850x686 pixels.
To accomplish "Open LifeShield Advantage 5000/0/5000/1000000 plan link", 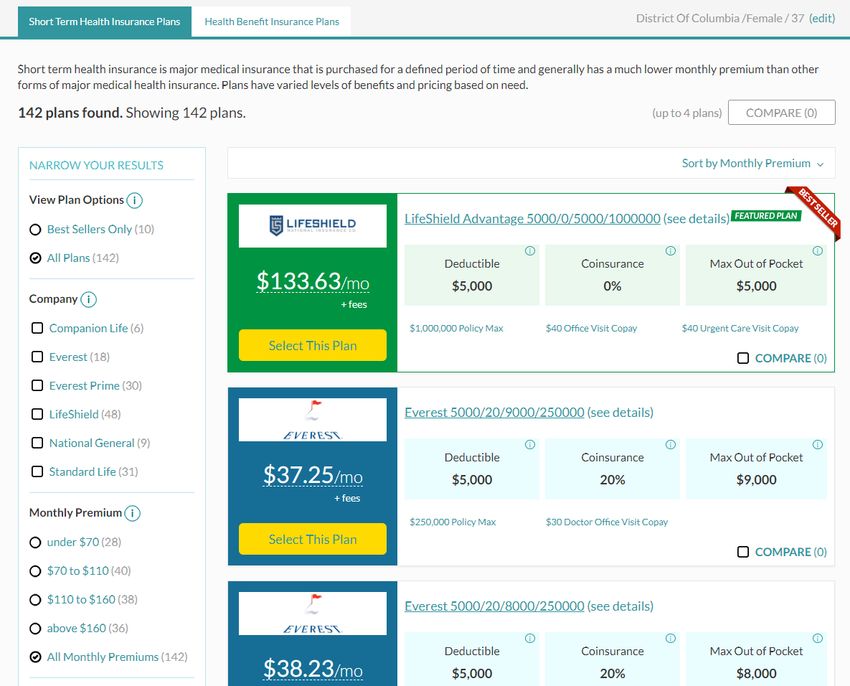I will click(532, 219).
